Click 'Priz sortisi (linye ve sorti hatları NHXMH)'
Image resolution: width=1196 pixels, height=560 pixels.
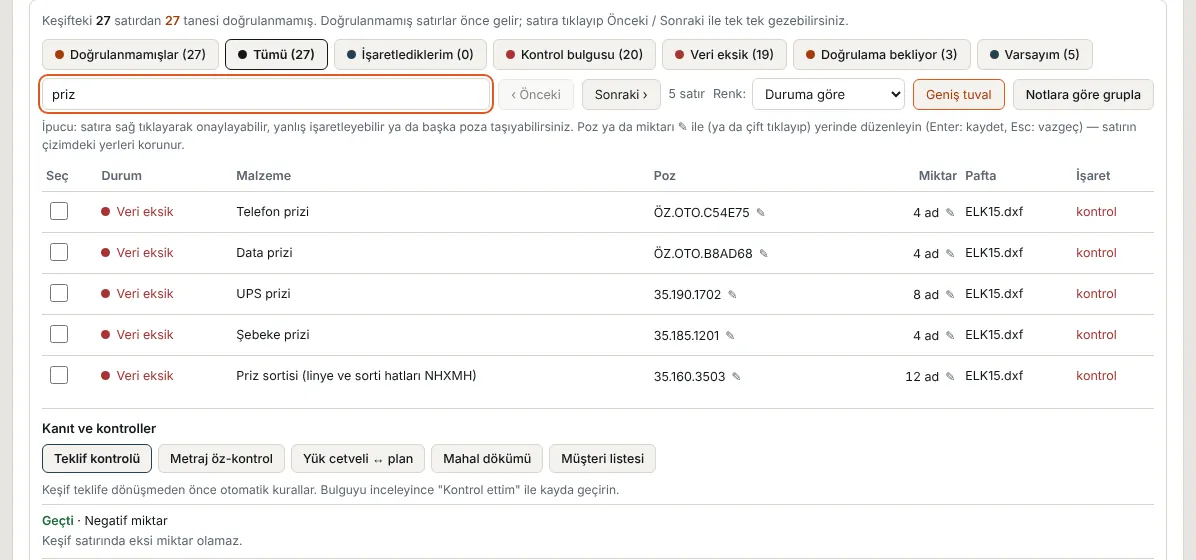356,375
